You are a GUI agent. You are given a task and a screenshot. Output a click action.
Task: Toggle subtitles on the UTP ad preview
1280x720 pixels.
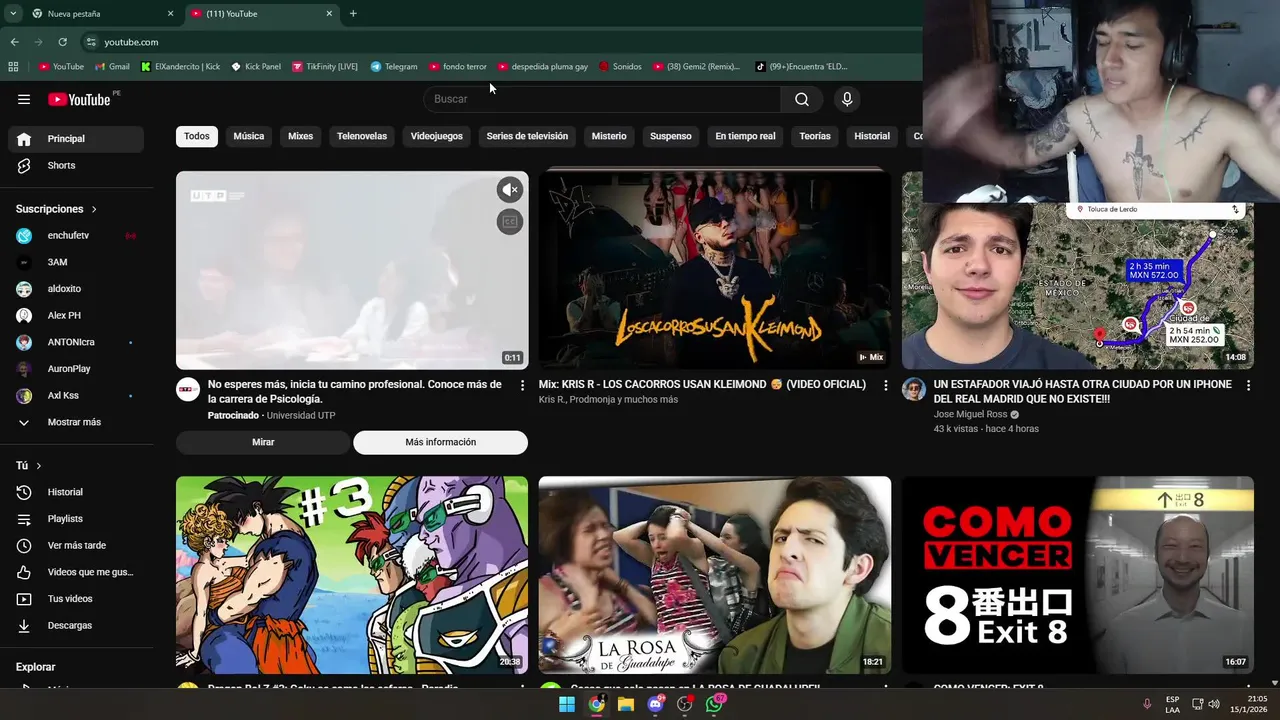click(x=510, y=222)
